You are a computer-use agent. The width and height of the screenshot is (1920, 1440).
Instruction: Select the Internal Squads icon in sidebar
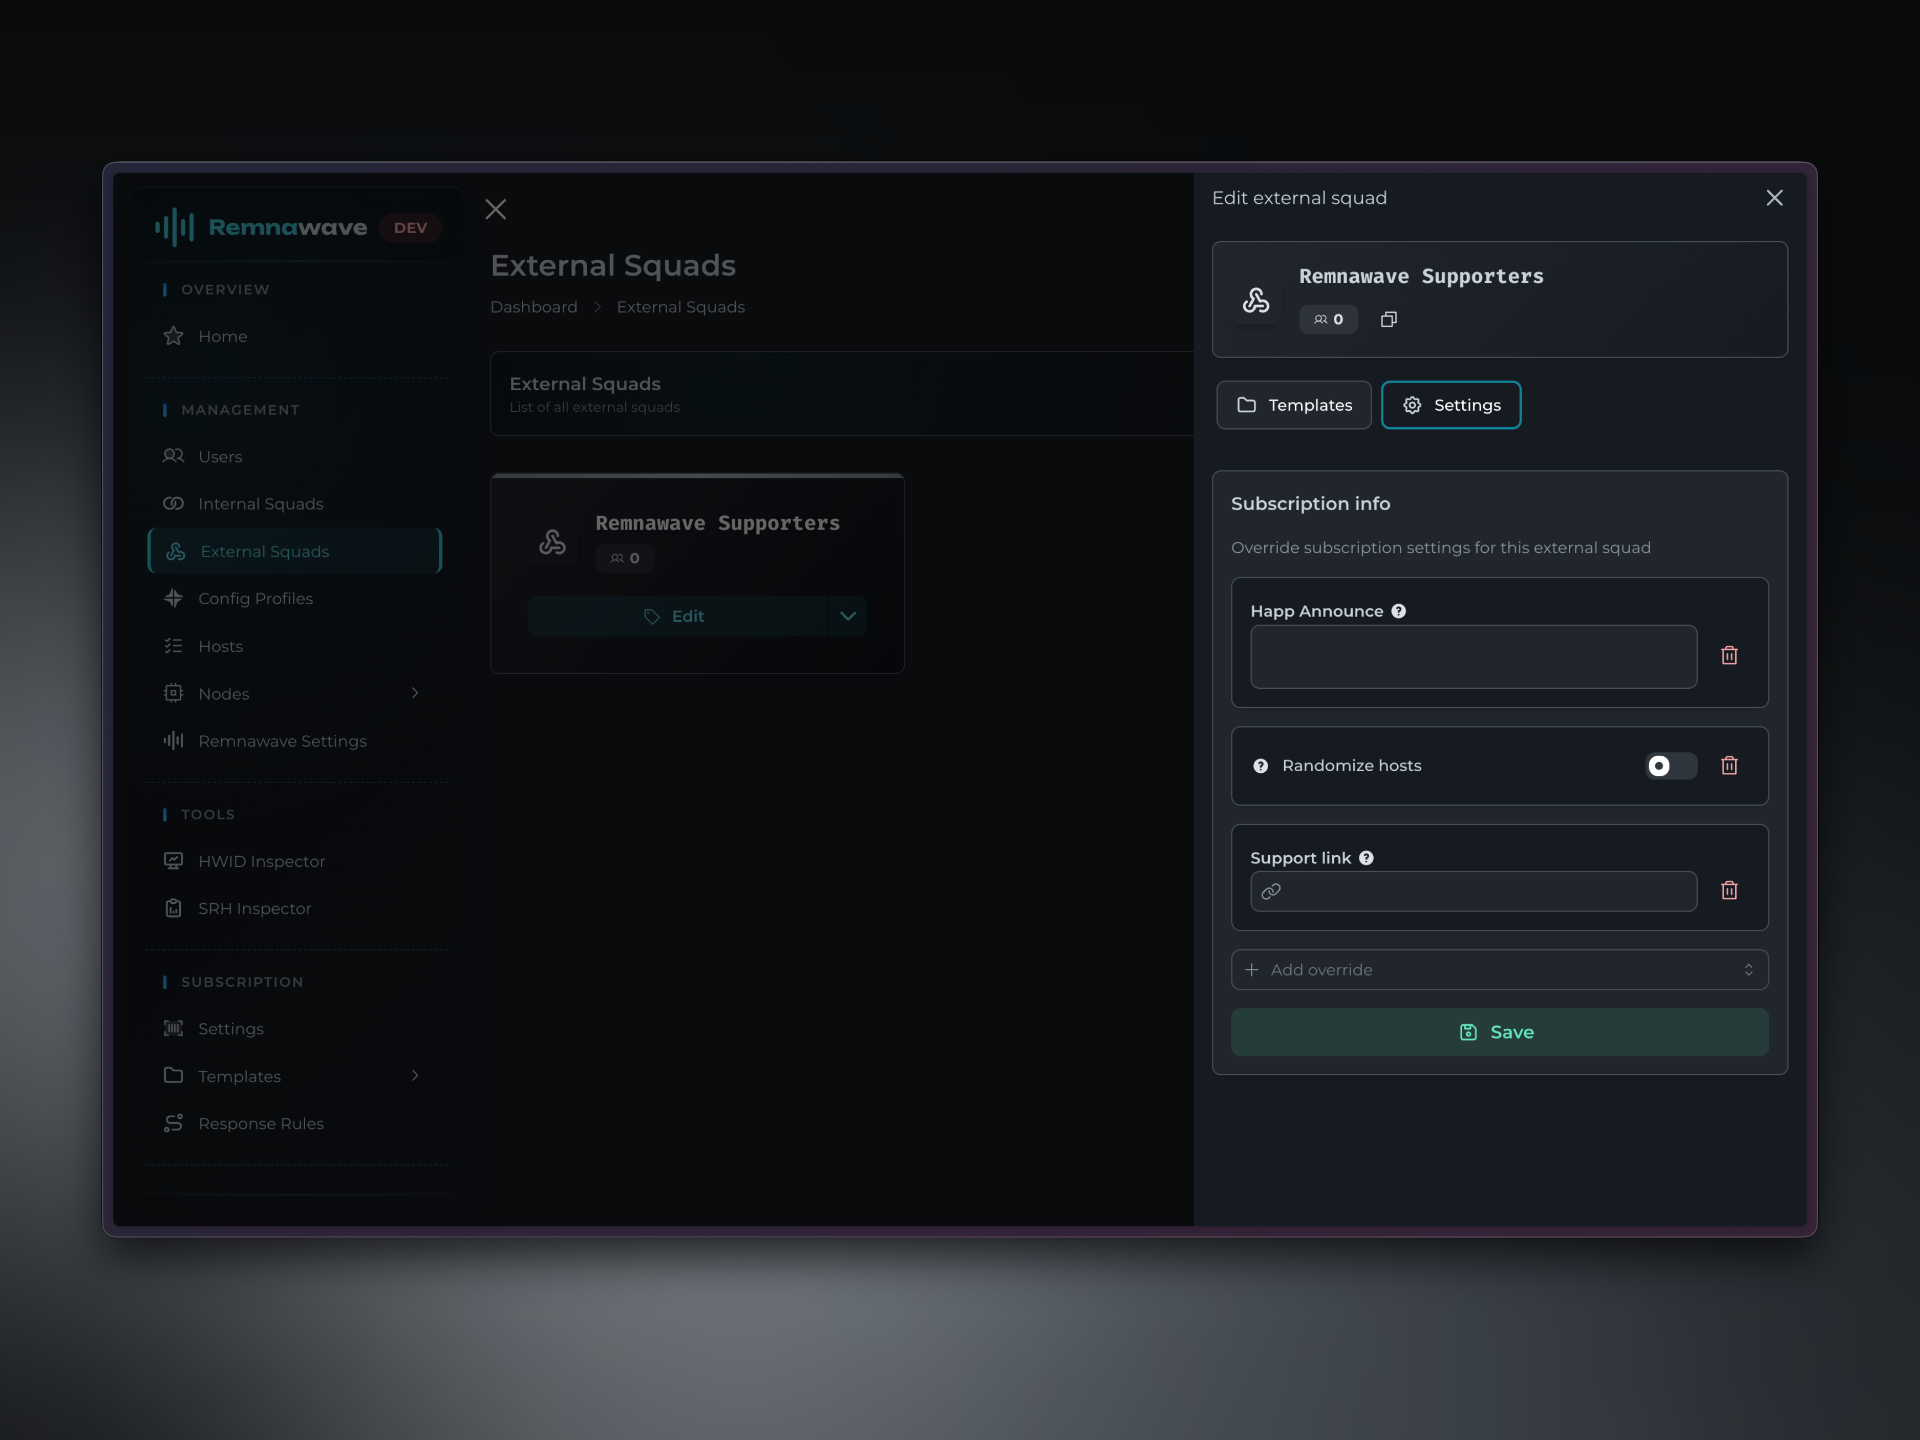(x=174, y=503)
